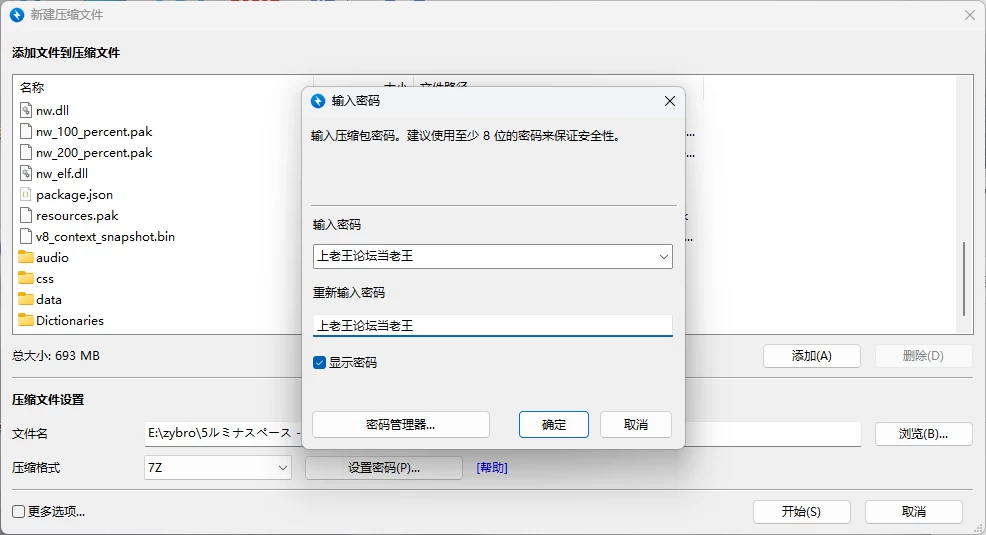The width and height of the screenshot is (986, 535).
Task: Click the app logo in 输入密码 dialog title
Action: coord(318,101)
